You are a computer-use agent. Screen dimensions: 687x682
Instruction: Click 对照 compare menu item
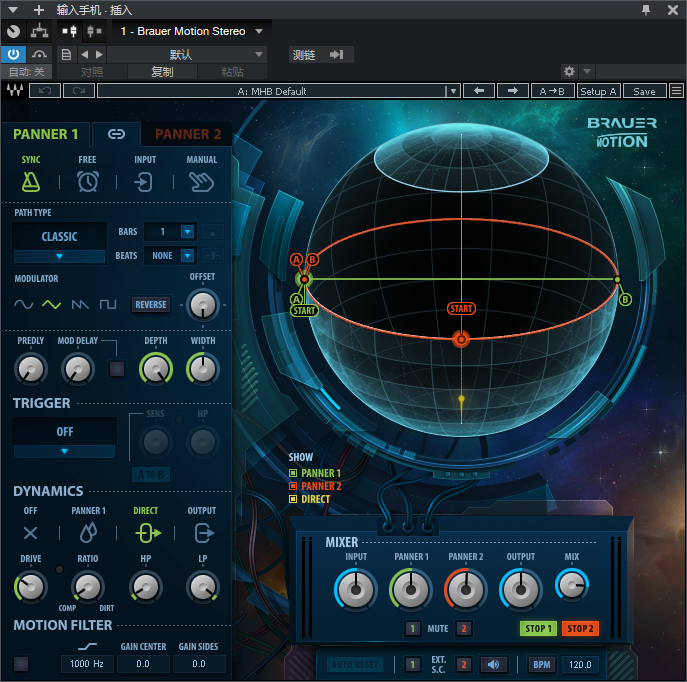point(92,71)
